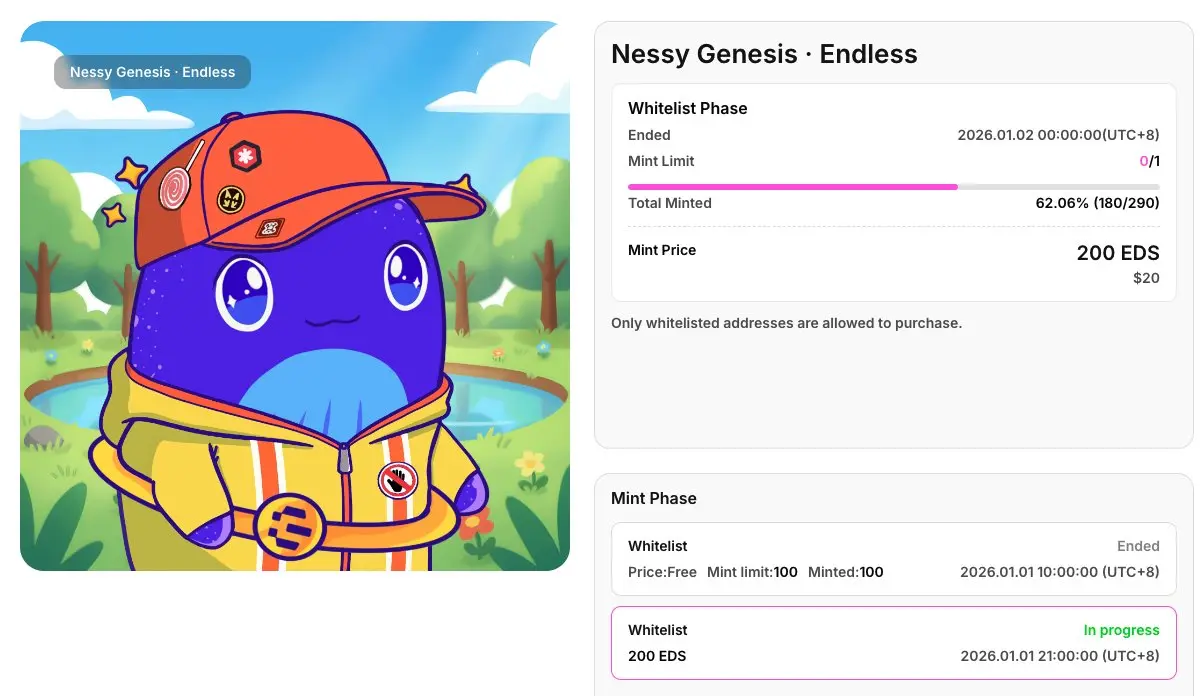Click the Mint Phase section heading
1200x696 pixels.
click(653, 498)
